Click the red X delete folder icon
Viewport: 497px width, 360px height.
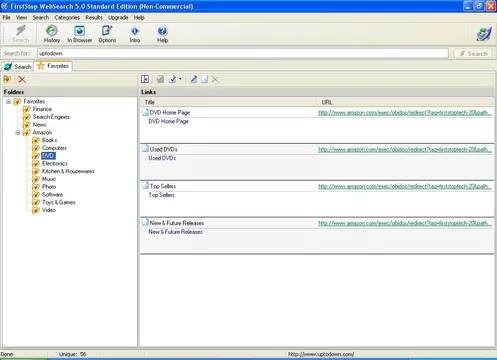(22, 79)
